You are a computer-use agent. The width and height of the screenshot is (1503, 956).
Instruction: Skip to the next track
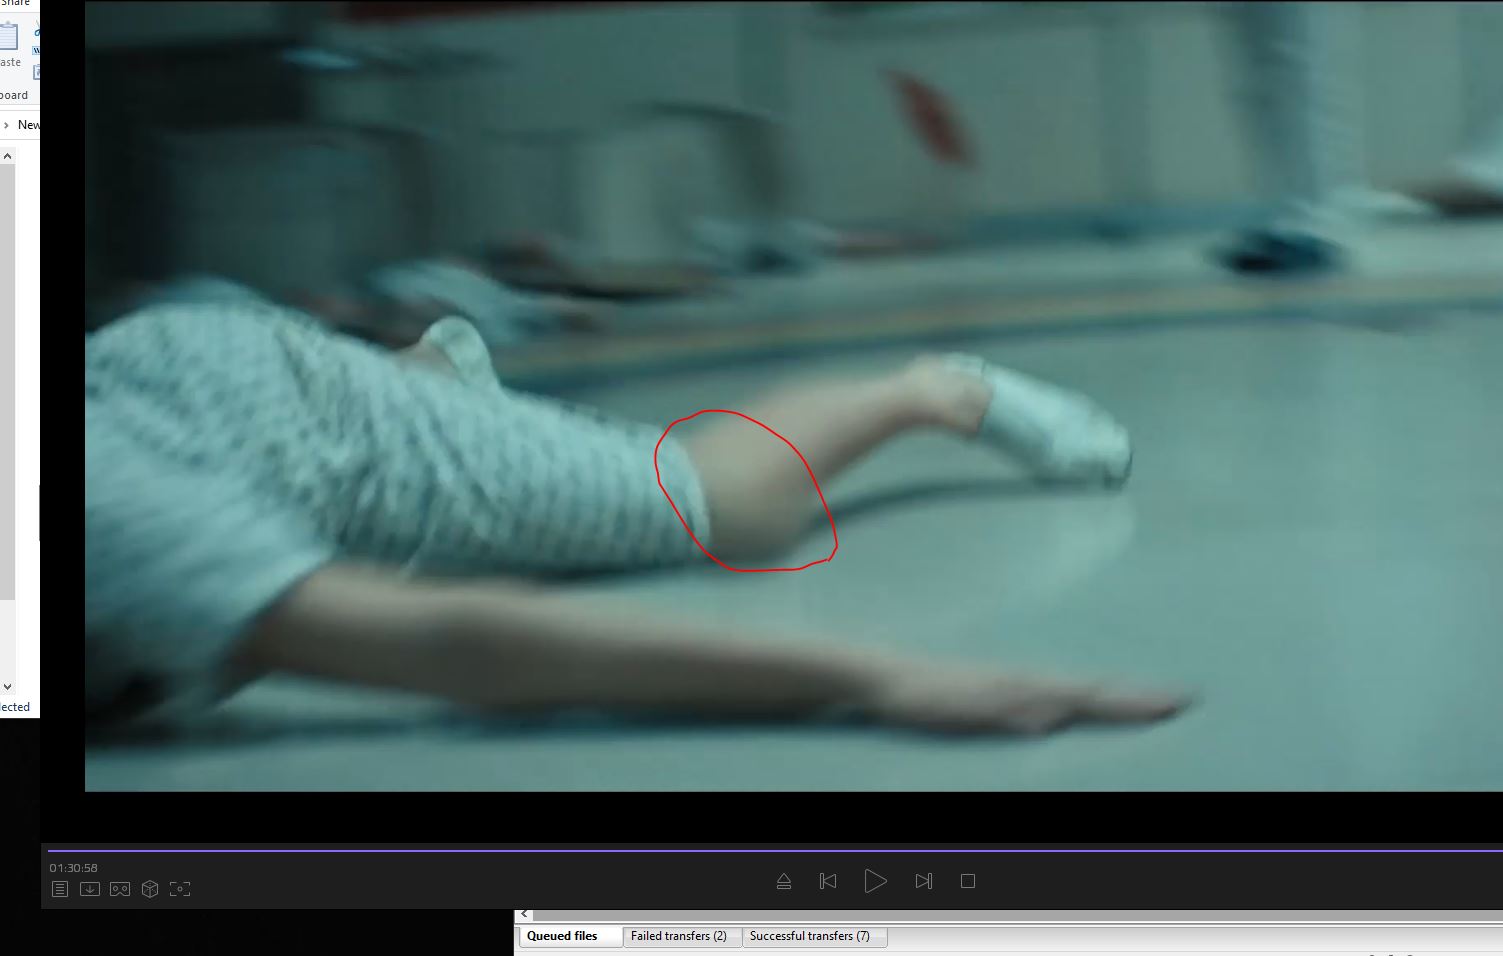tap(923, 881)
